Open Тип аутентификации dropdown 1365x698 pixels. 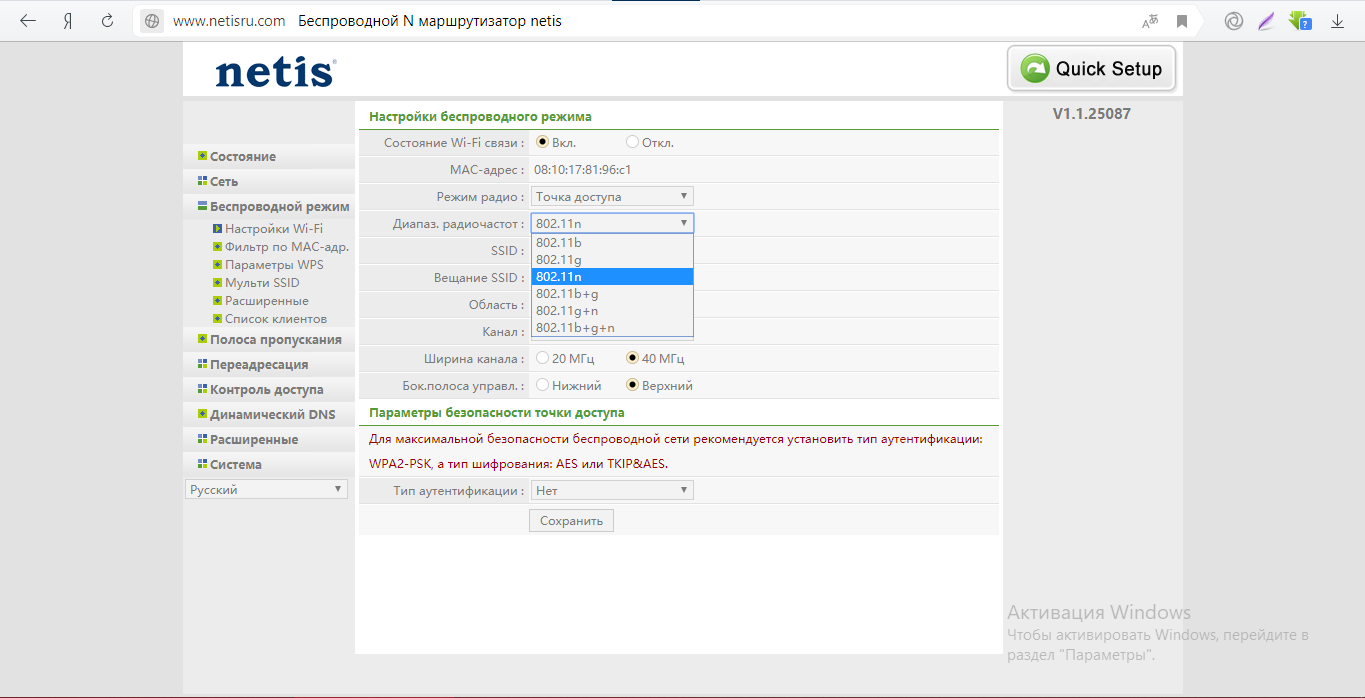tap(612, 490)
